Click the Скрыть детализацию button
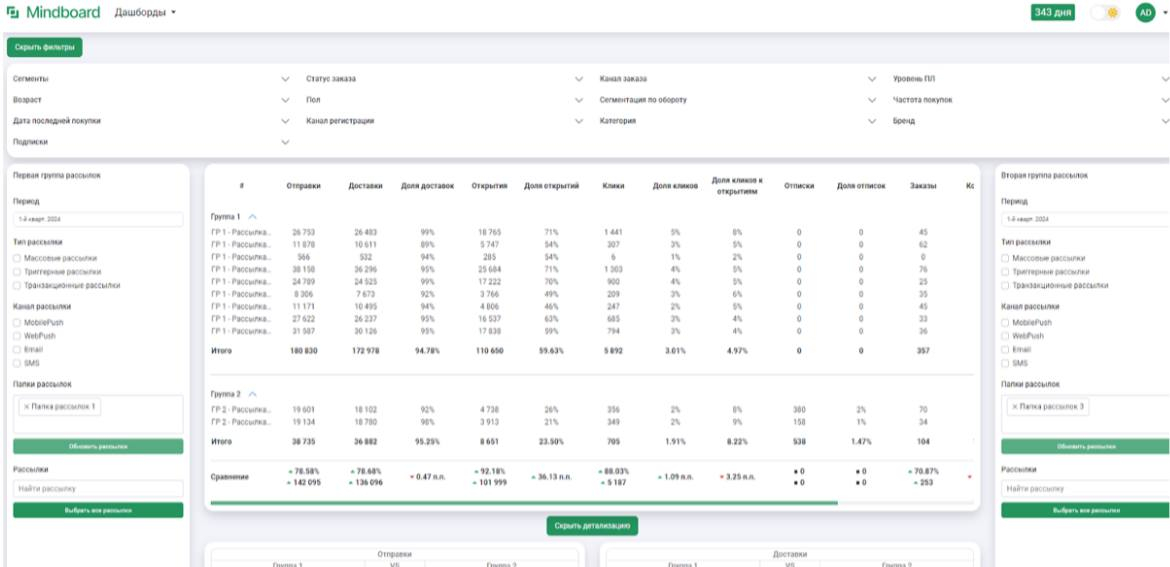Viewport: 1170px width, 567px height. (592, 526)
